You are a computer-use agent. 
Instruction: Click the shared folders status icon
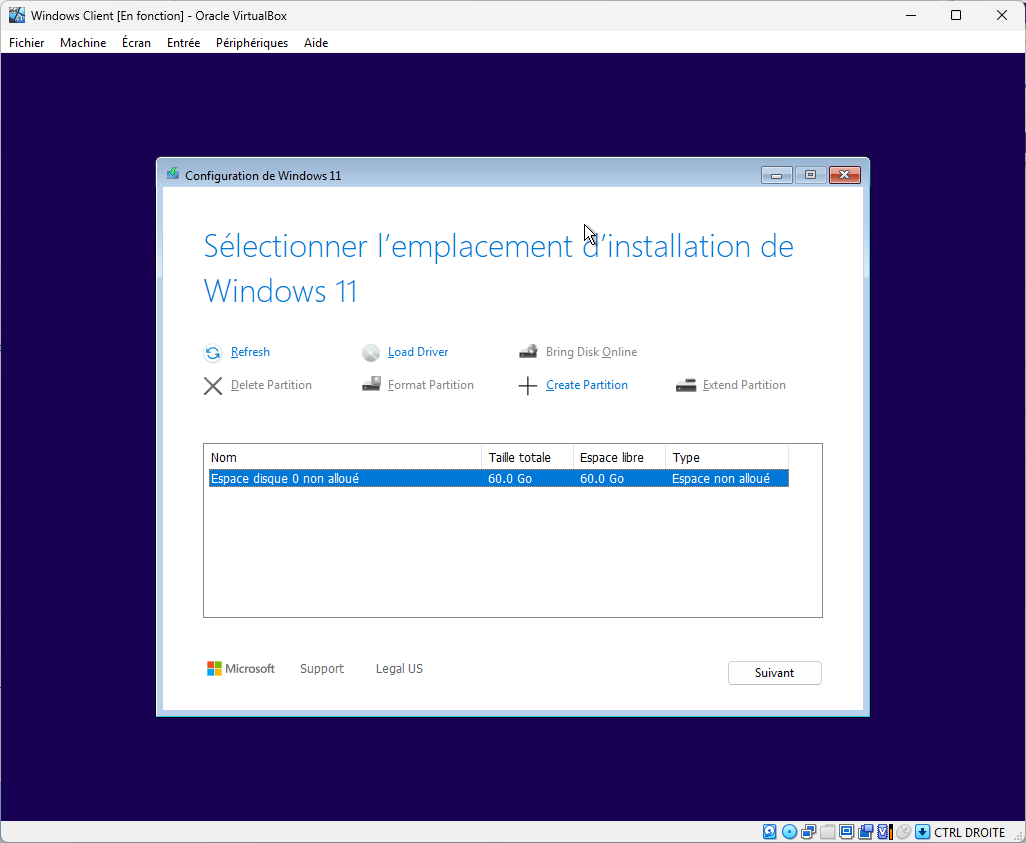828,833
